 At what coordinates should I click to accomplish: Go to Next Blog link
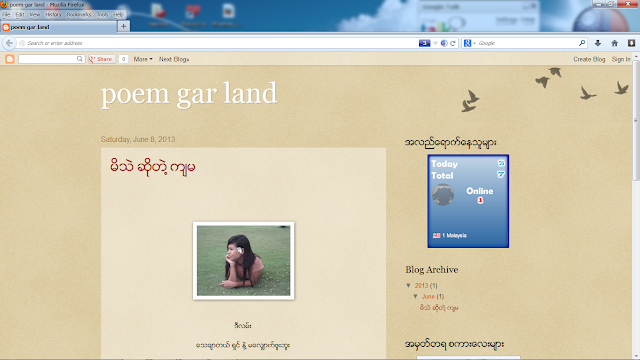(174, 59)
